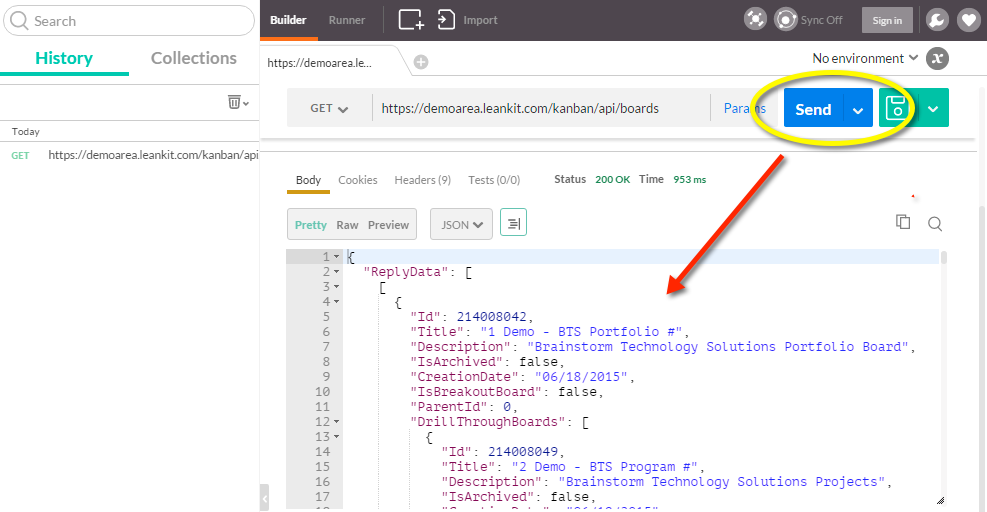Click the environment quick look x icon

937,59
